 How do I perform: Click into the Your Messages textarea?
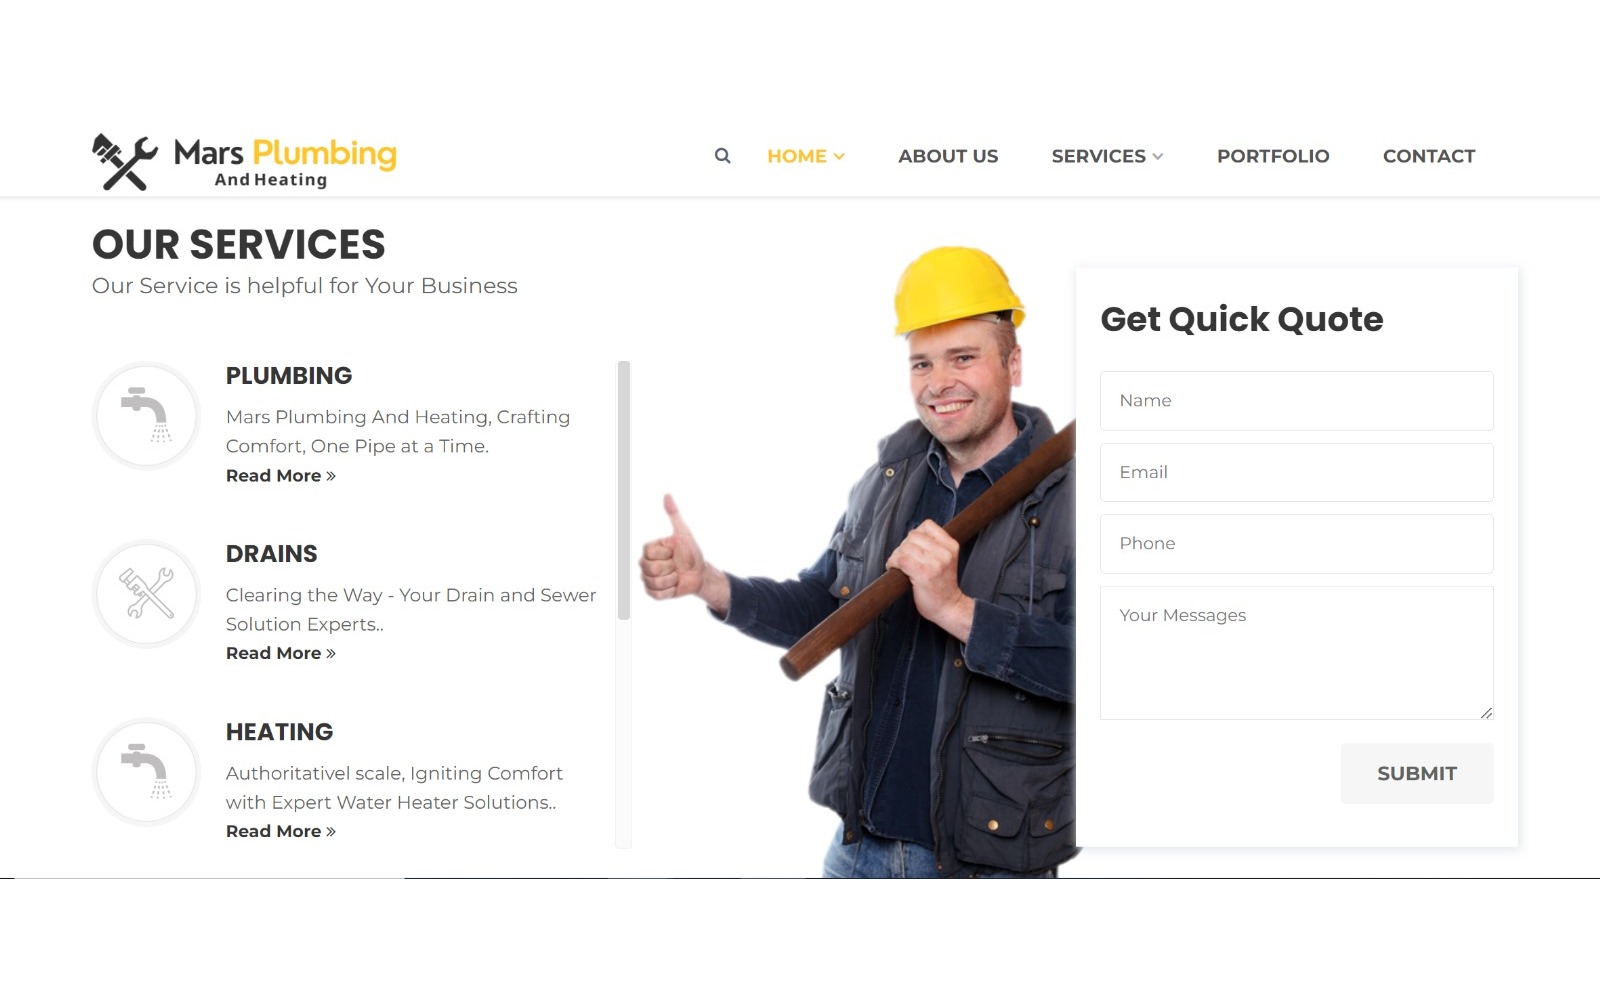[x=1297, y=653]
